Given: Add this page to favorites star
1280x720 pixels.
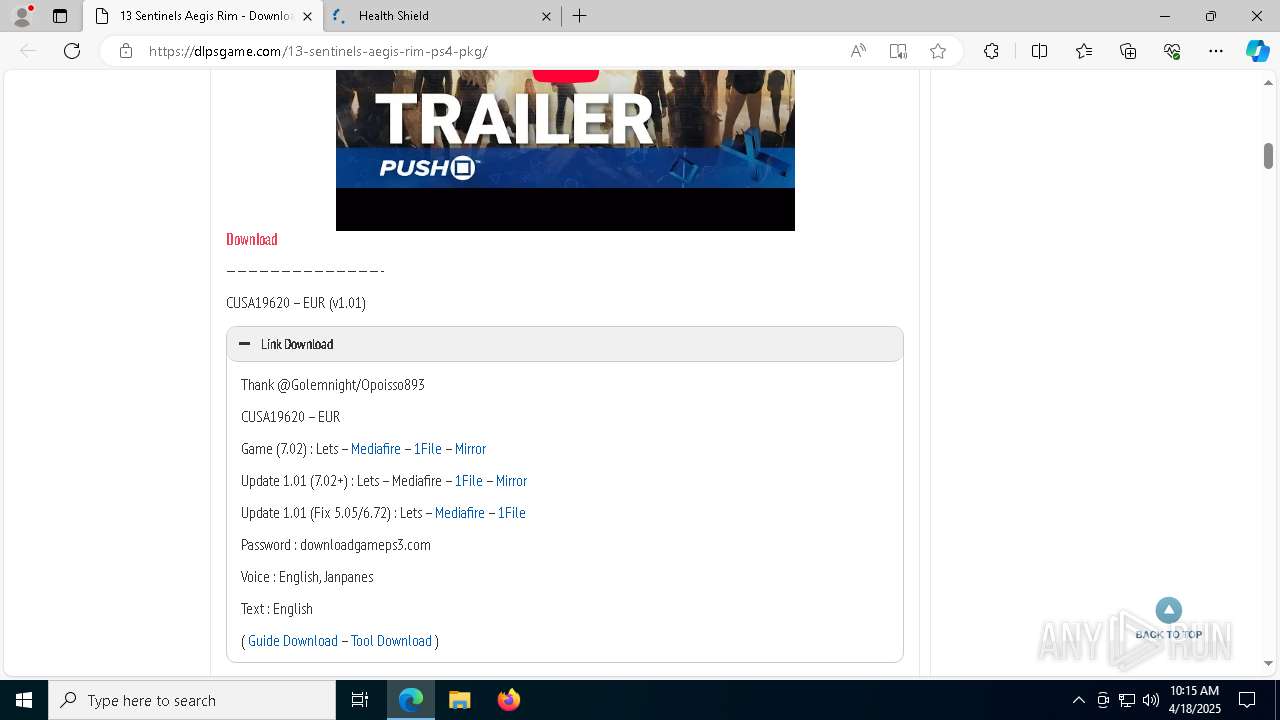Looking at the screenshot, I should (x=938, y=51).
